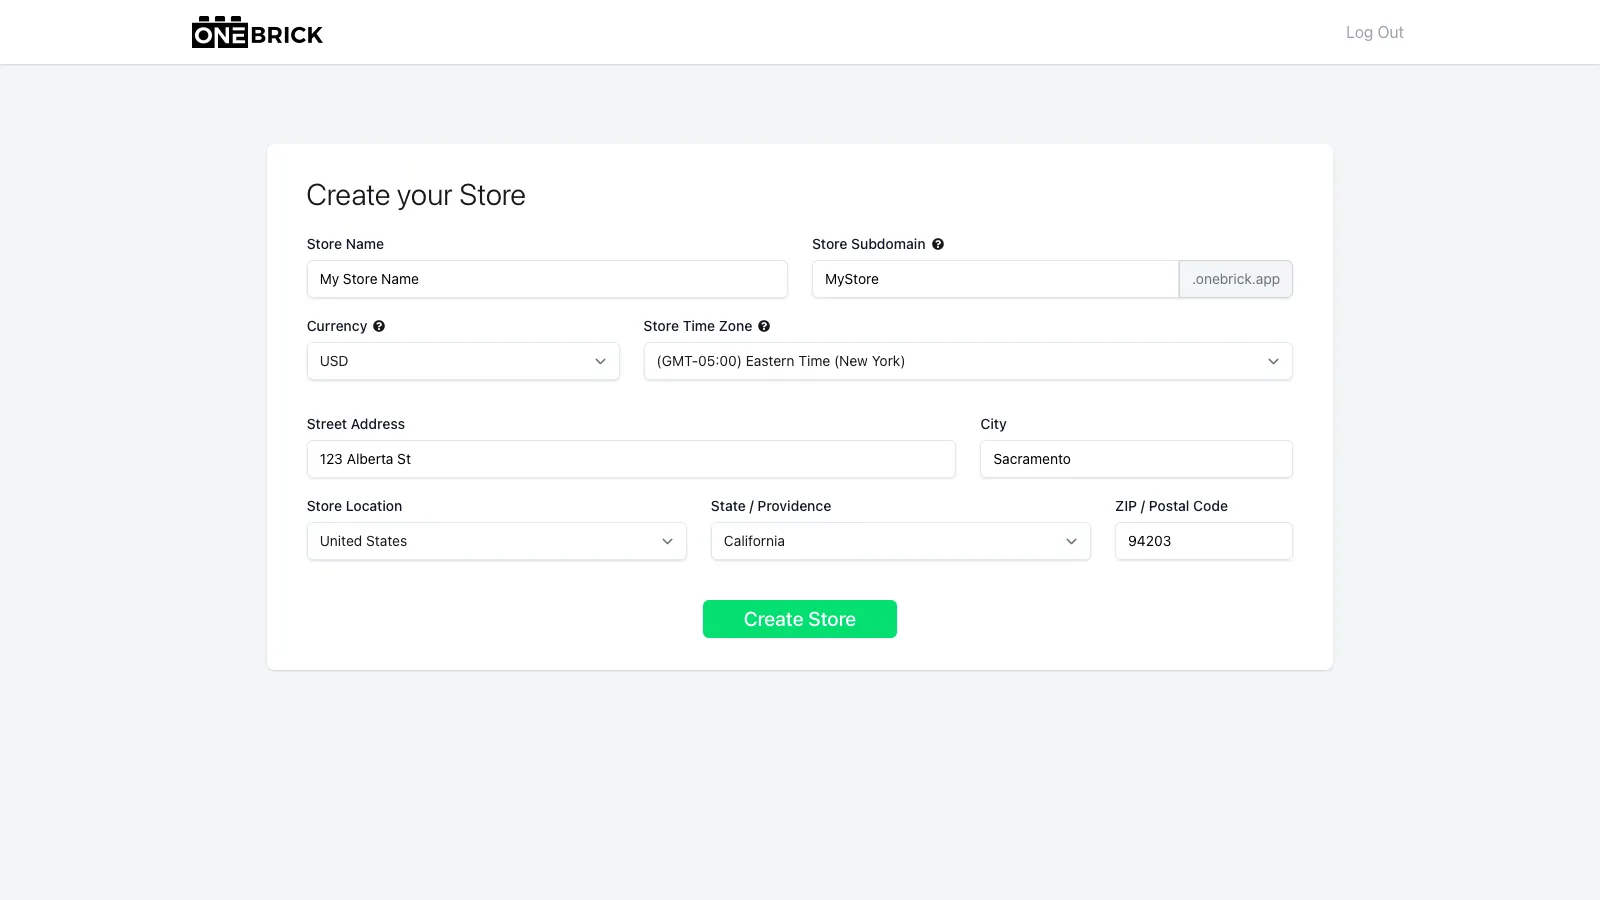Image resolution: width=1600 pixels, height=900 pixels.
Task: Click the State / Providence label
Action: click(x=771, y=506)
